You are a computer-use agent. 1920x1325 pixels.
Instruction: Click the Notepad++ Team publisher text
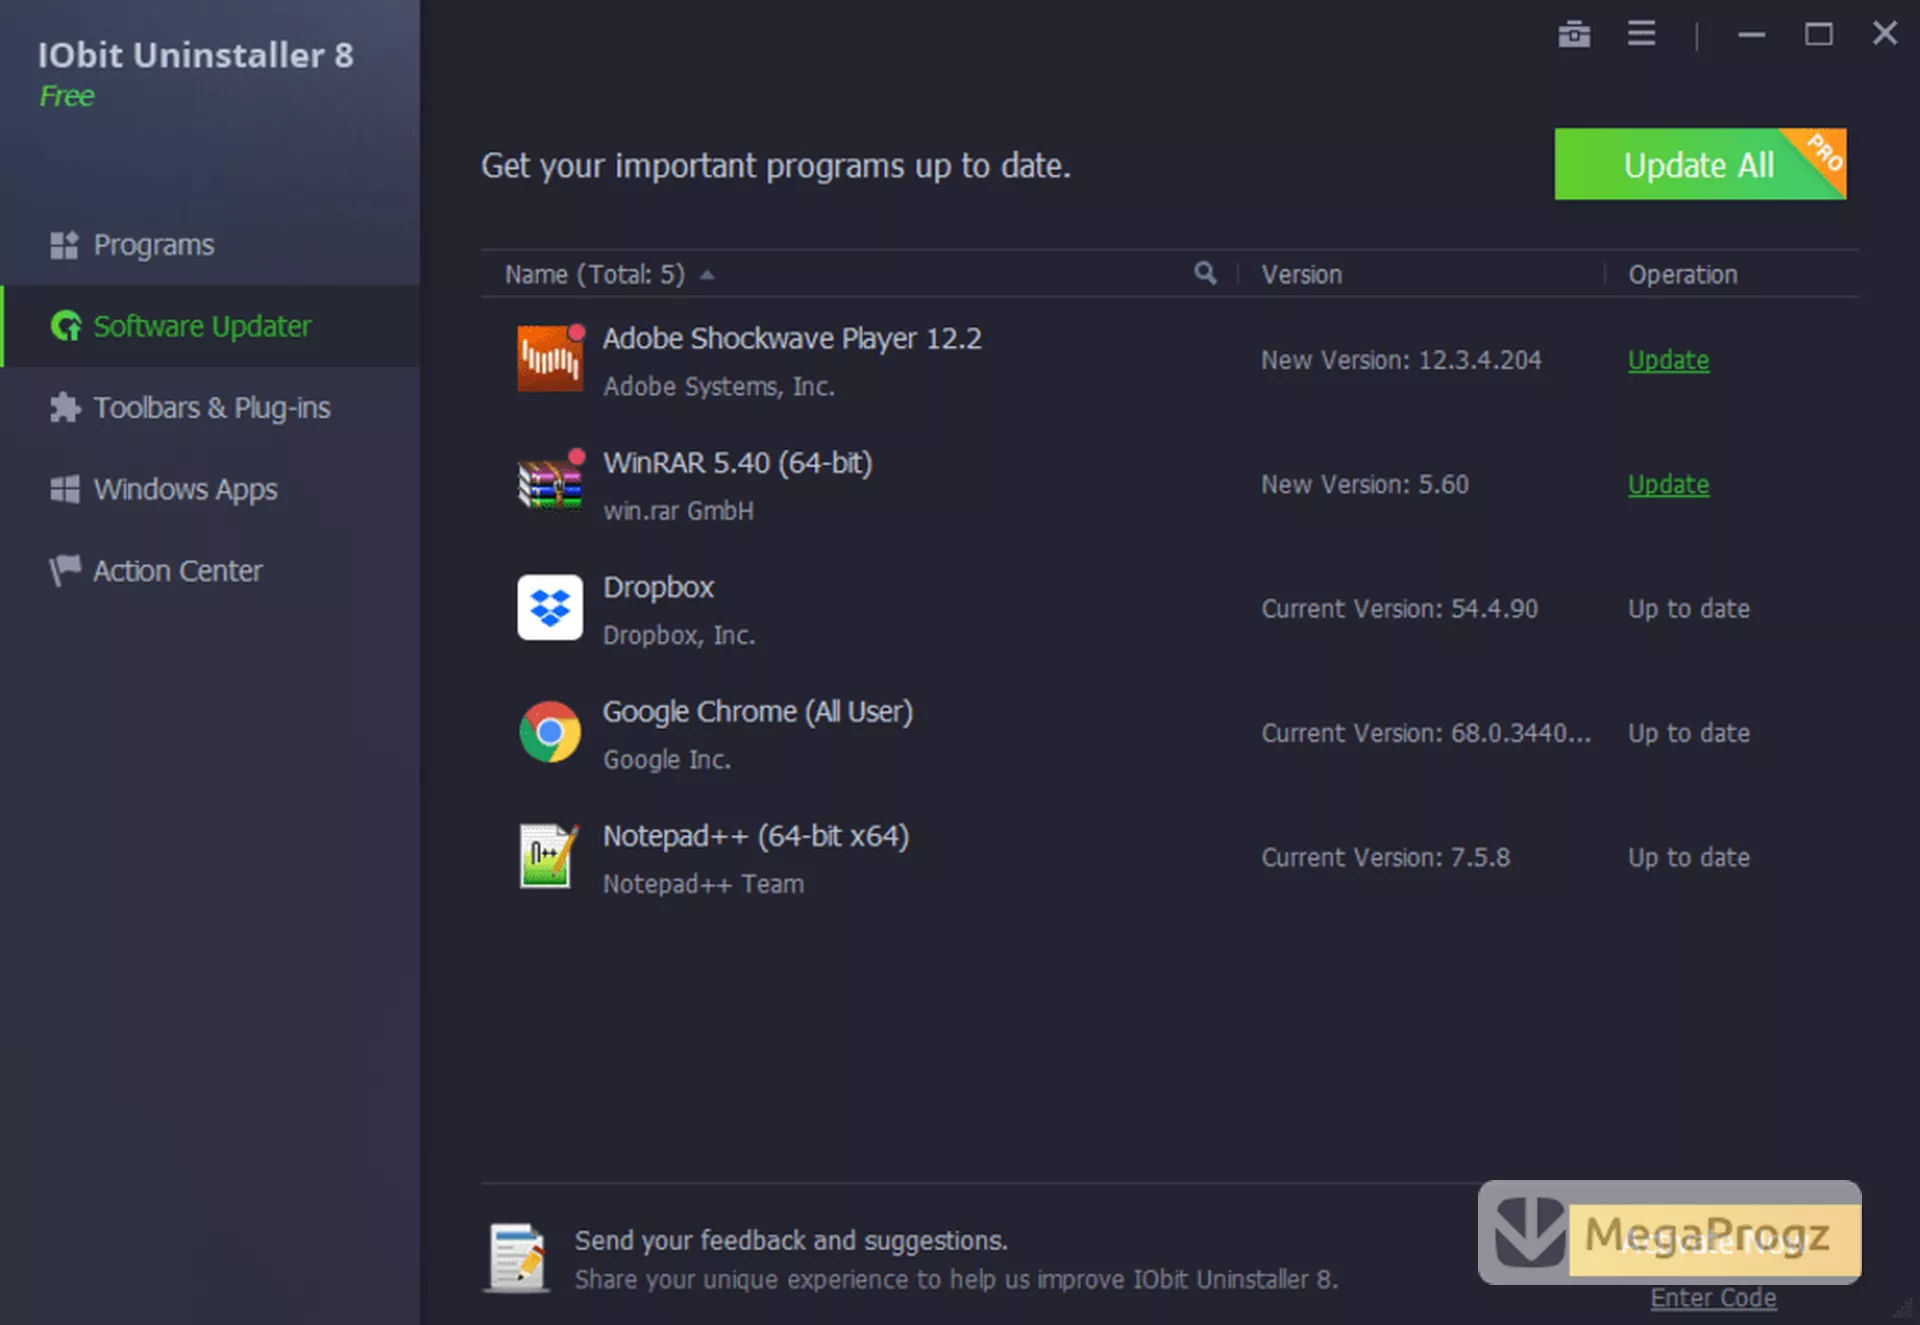(703, 884)
